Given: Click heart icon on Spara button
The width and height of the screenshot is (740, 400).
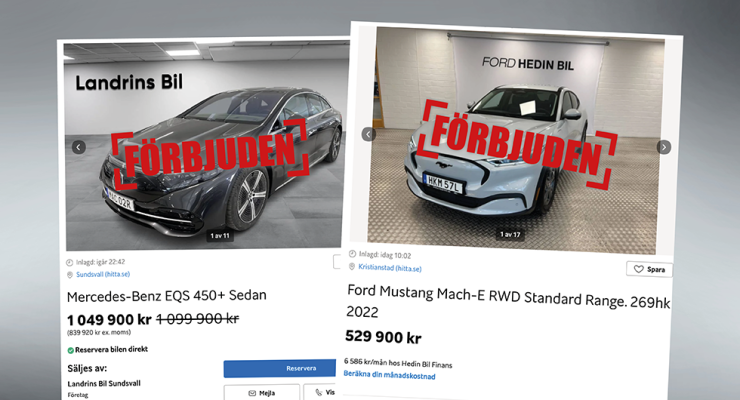Looking at the screenshot, I should click(x=639, y=269).
